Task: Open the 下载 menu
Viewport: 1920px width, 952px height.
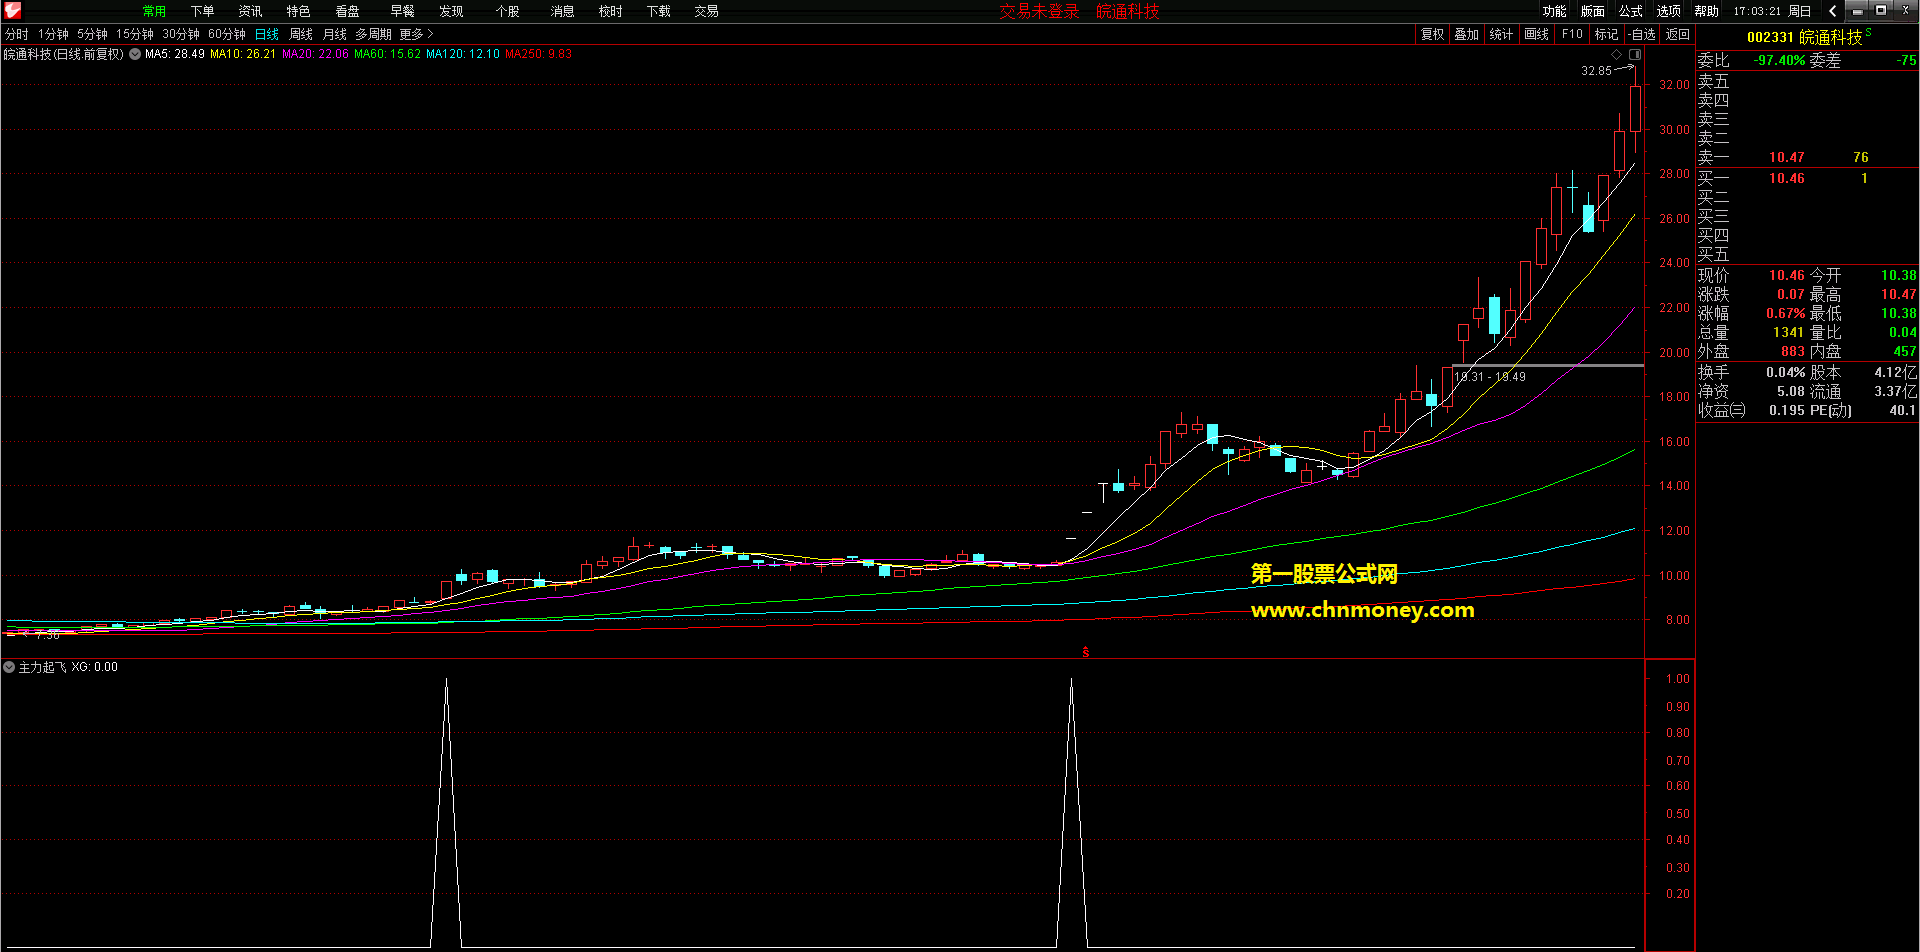Action: pyautogui.click(x=658, y=11)
